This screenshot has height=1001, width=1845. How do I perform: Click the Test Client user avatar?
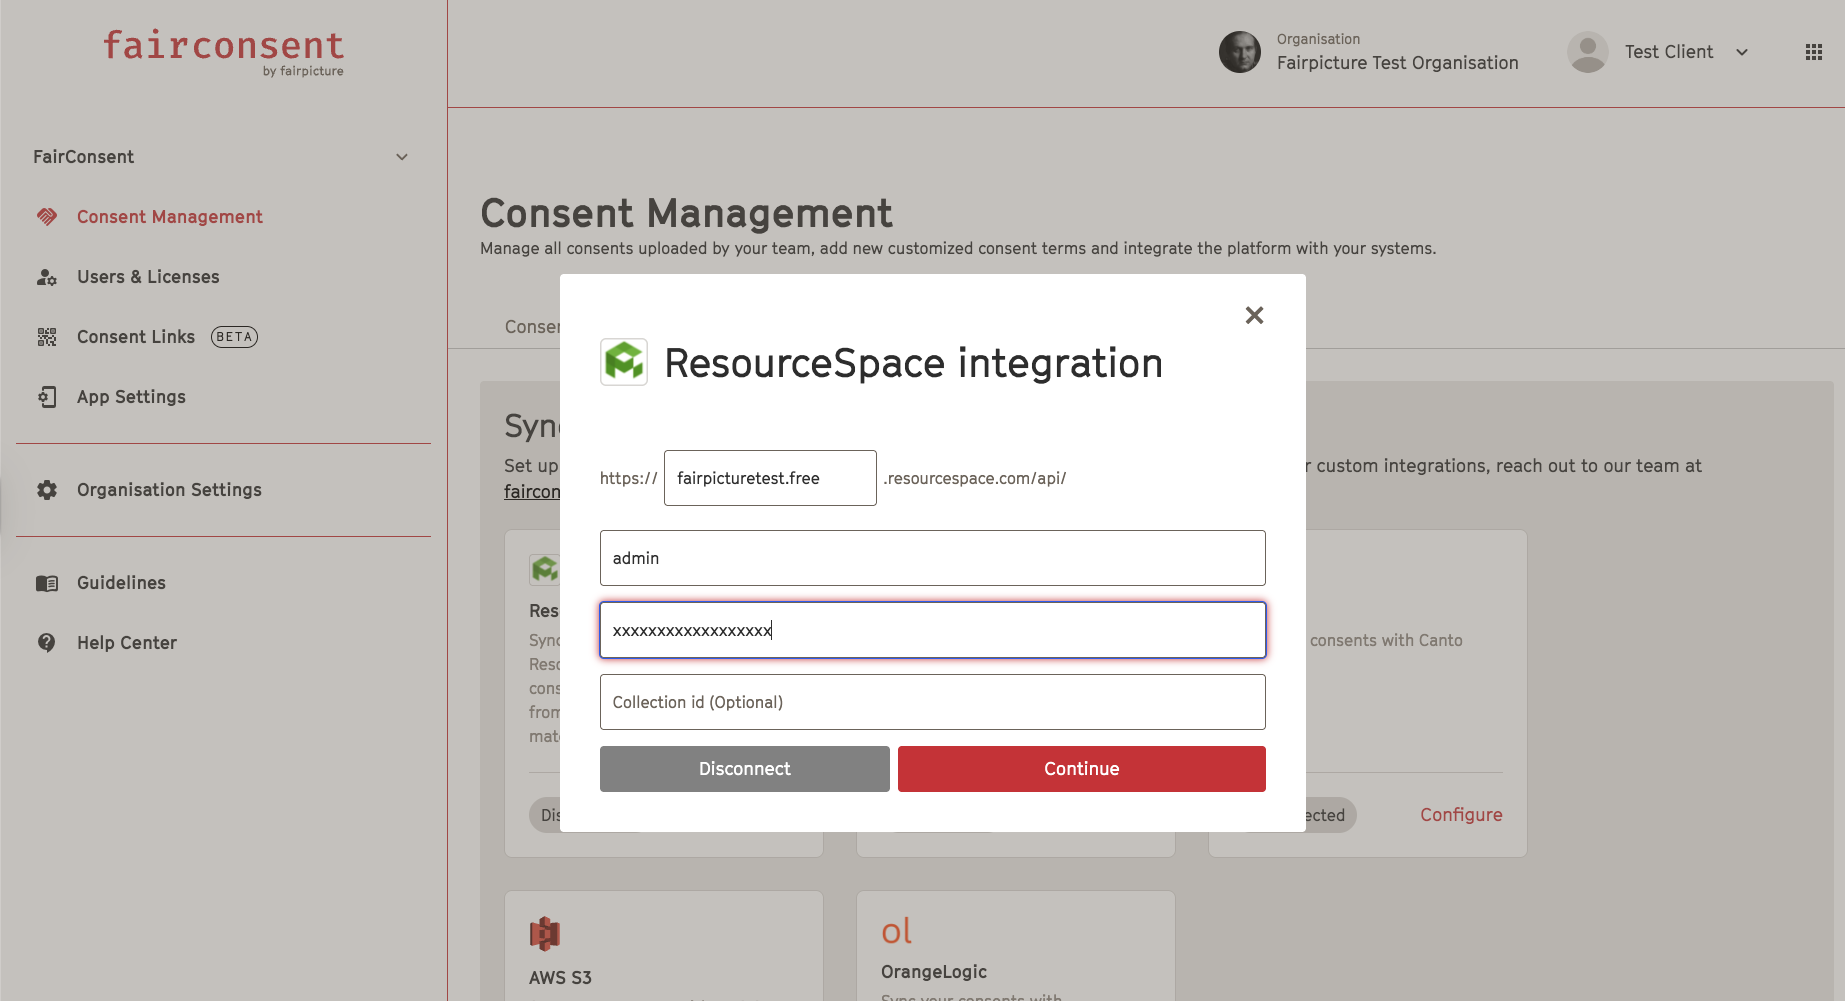pos(1588,52)
